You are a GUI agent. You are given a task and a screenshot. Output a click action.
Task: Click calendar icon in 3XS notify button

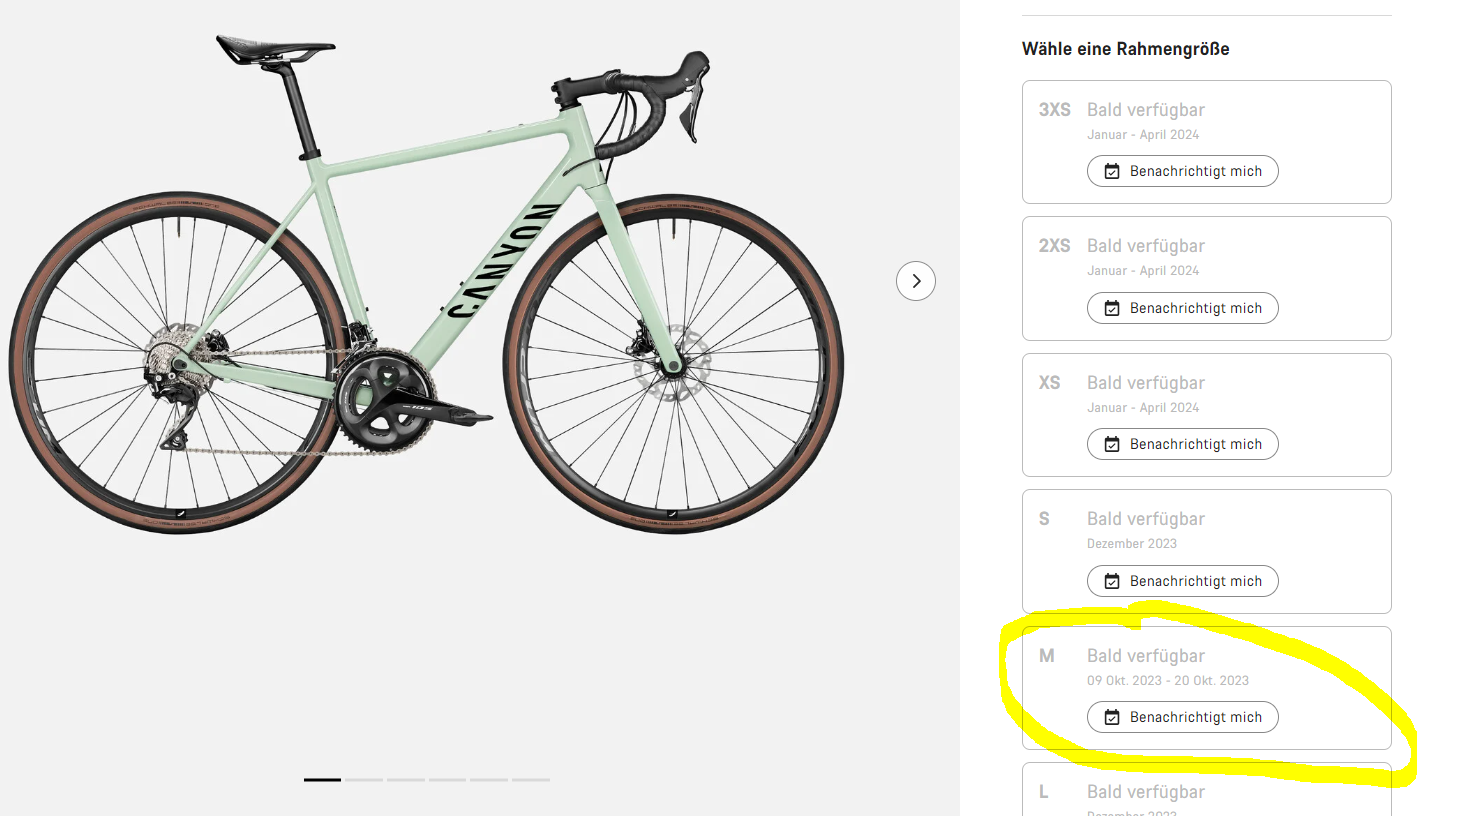tap(1112, 171)
